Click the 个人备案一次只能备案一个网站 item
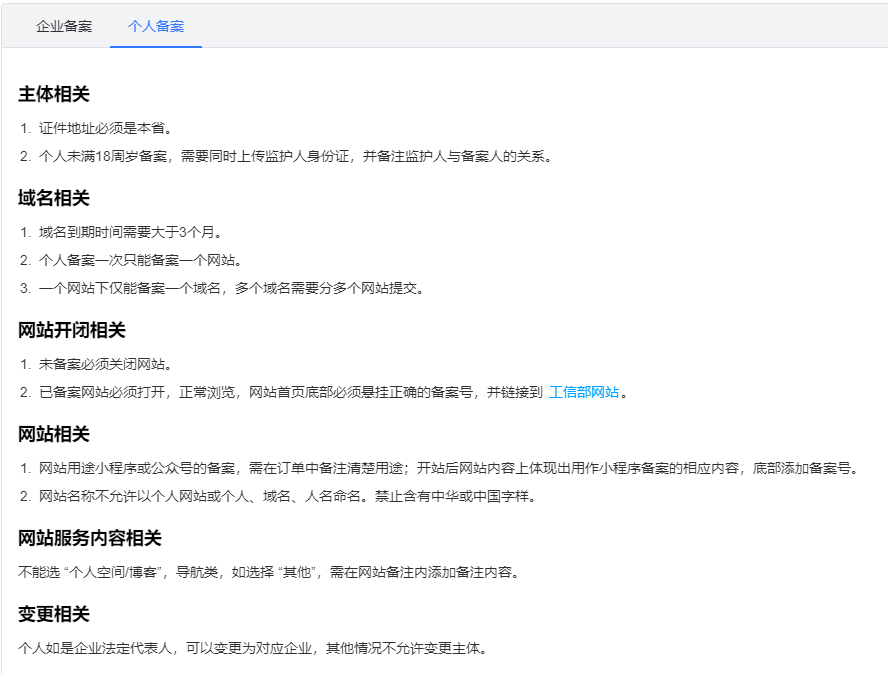Viewport: 888px width, 675px height. (x=140, y=260)
